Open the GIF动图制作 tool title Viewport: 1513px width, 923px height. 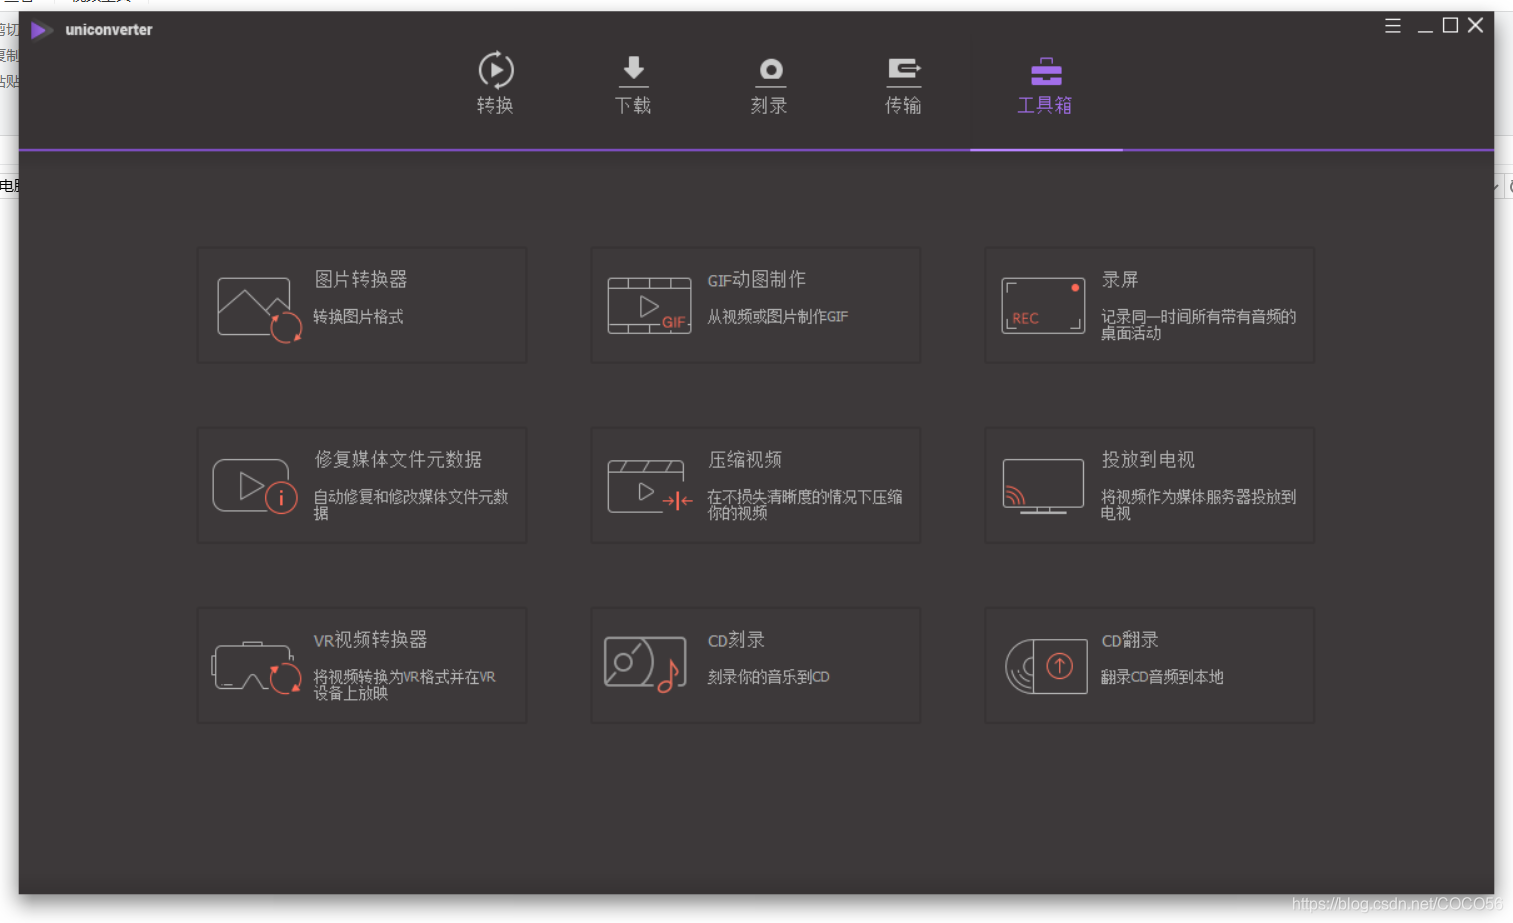(x=757, y=280)
